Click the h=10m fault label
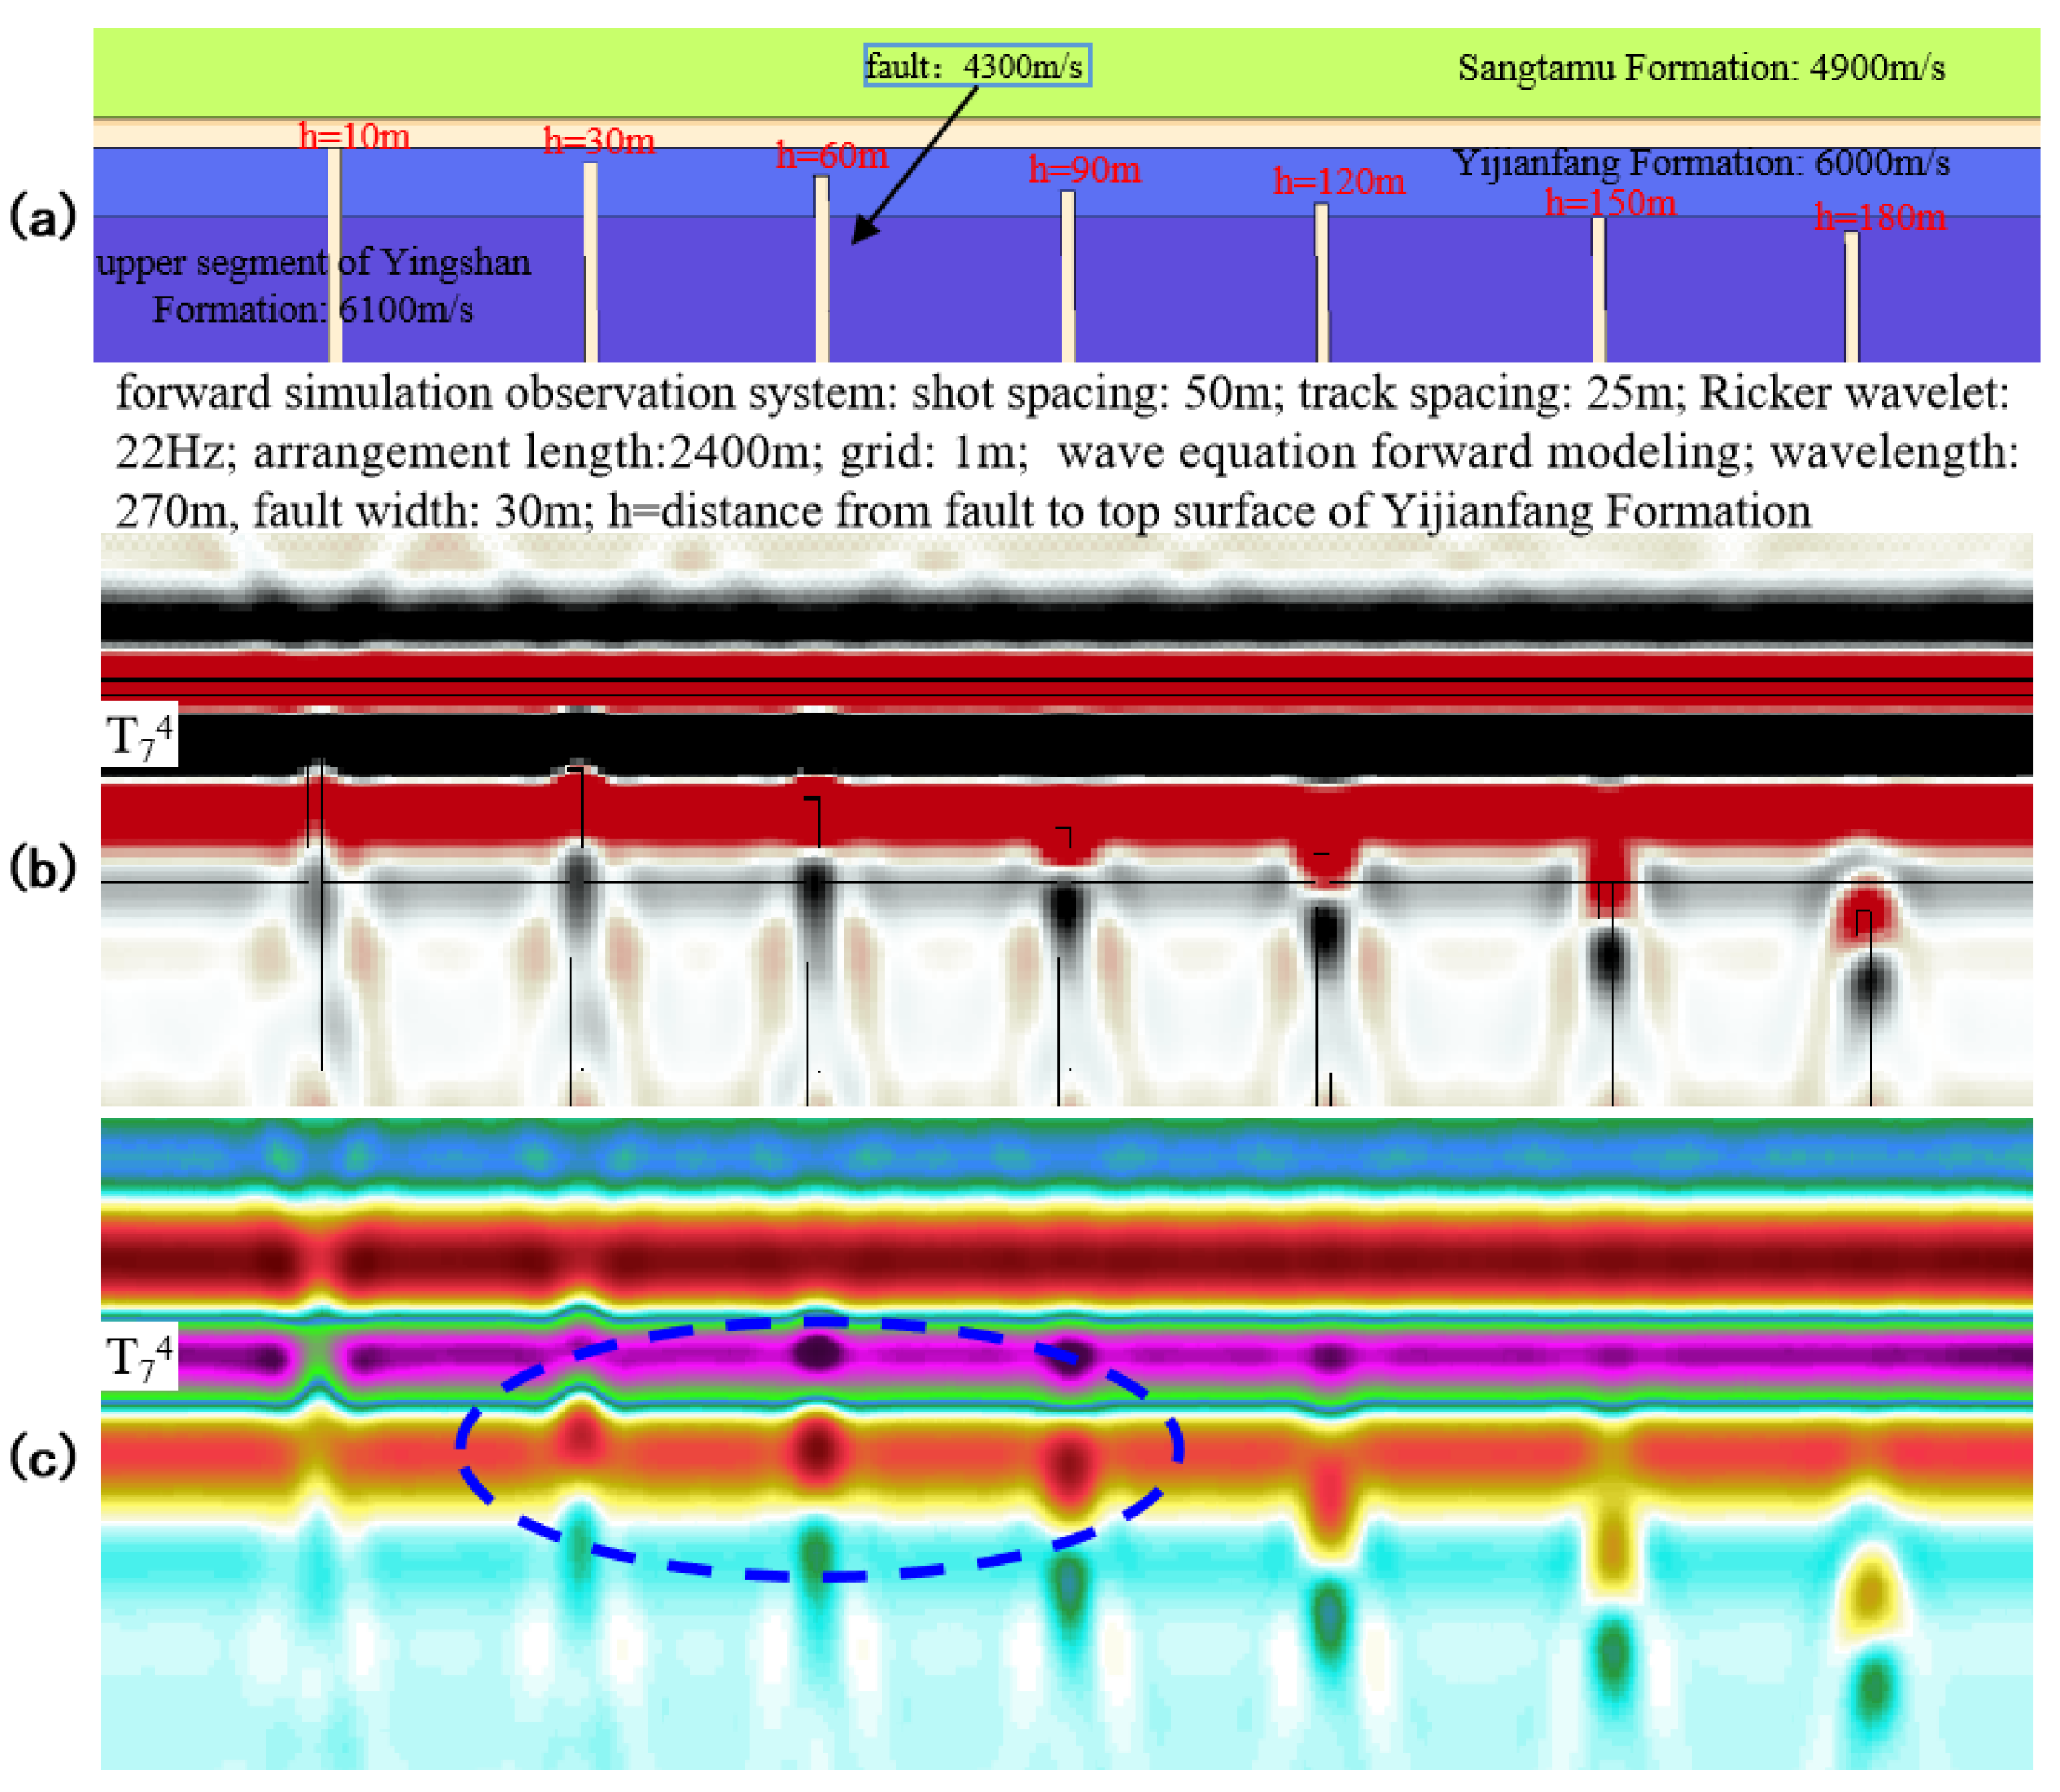 click(x=354, y=136)
